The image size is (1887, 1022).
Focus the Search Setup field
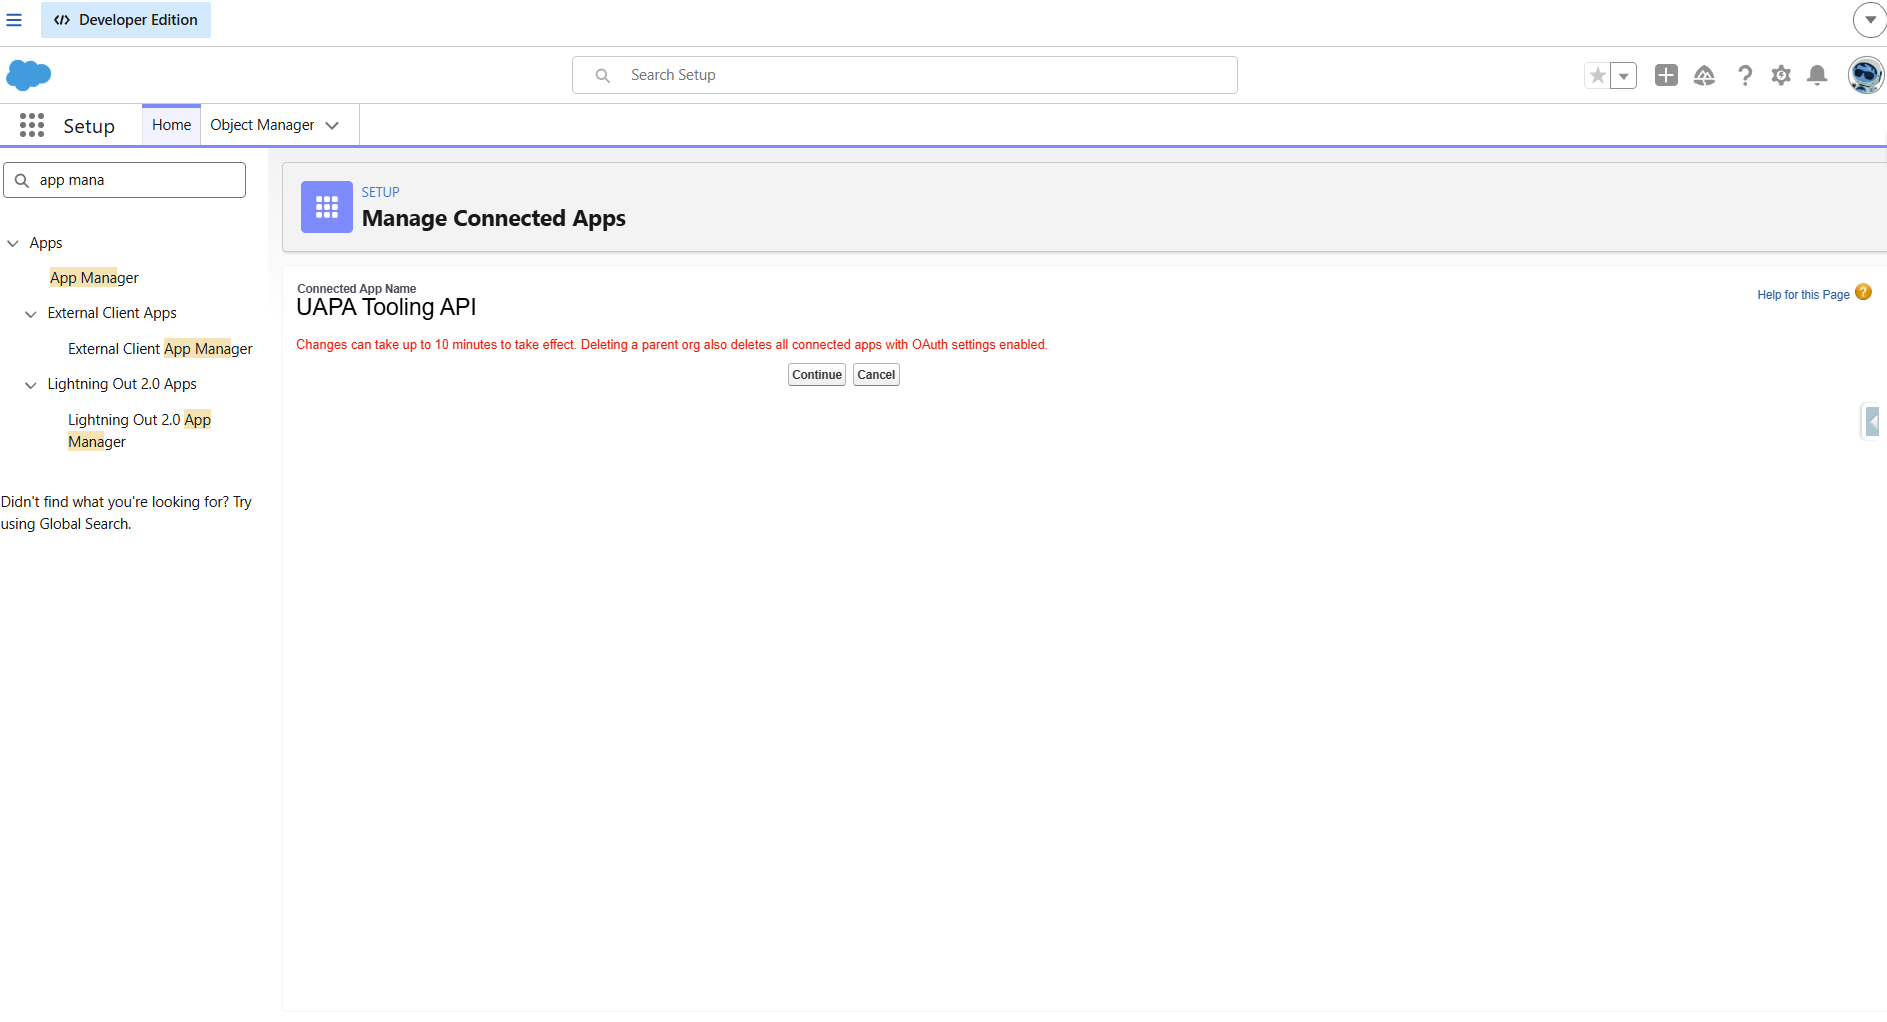tap(905, 75)
